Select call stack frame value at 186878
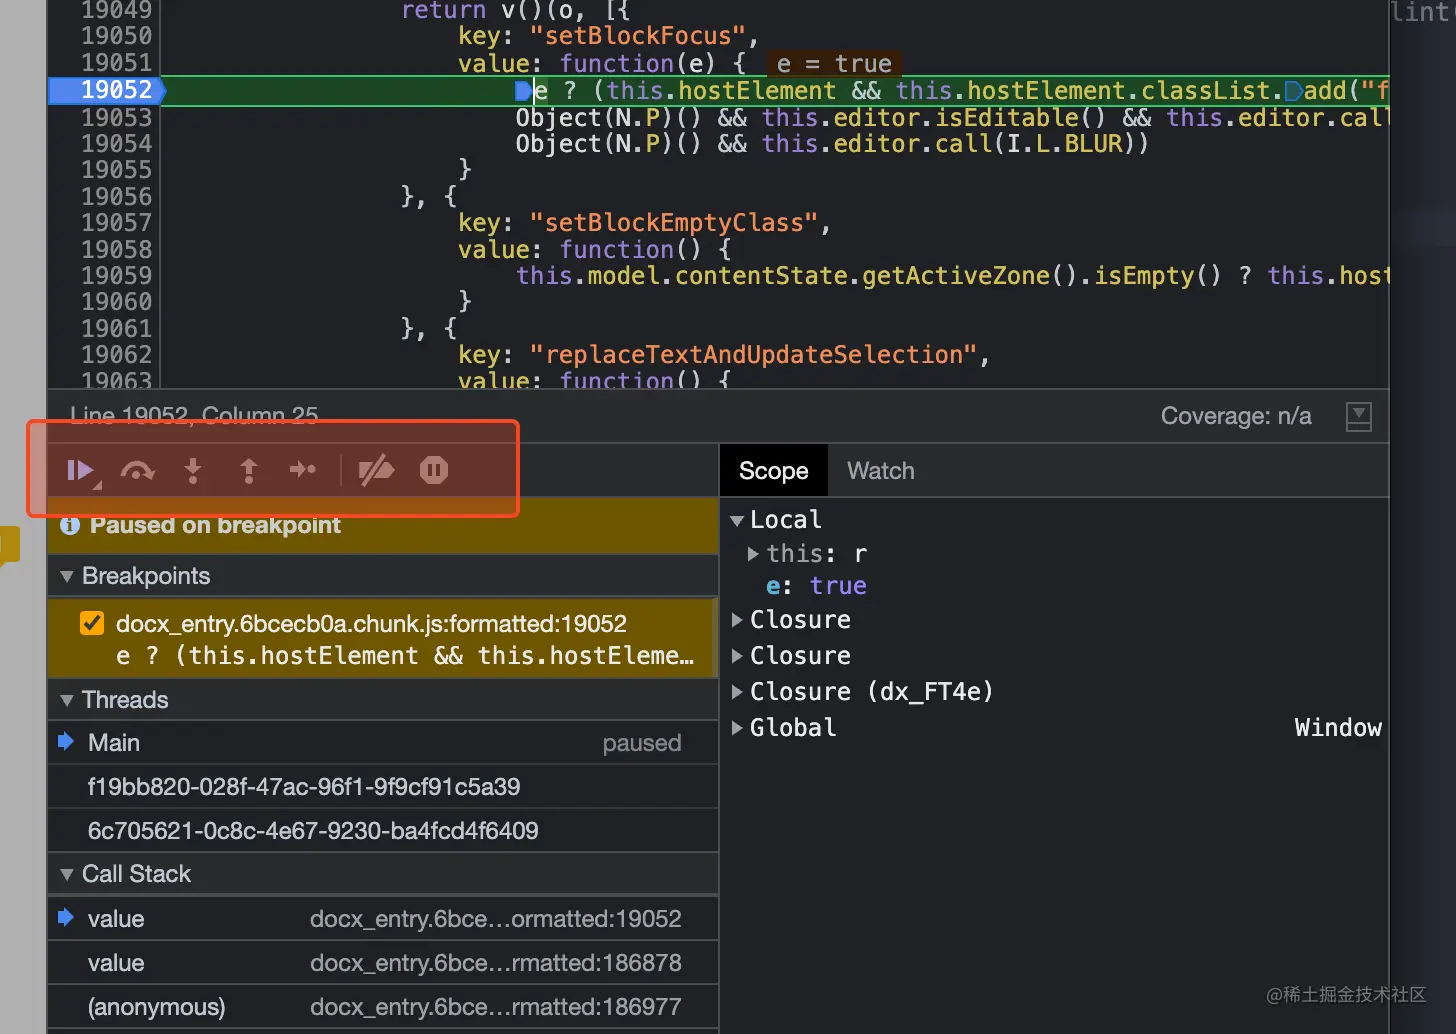The width and height of the screenshot is (1456, 1034). point(383,963)
